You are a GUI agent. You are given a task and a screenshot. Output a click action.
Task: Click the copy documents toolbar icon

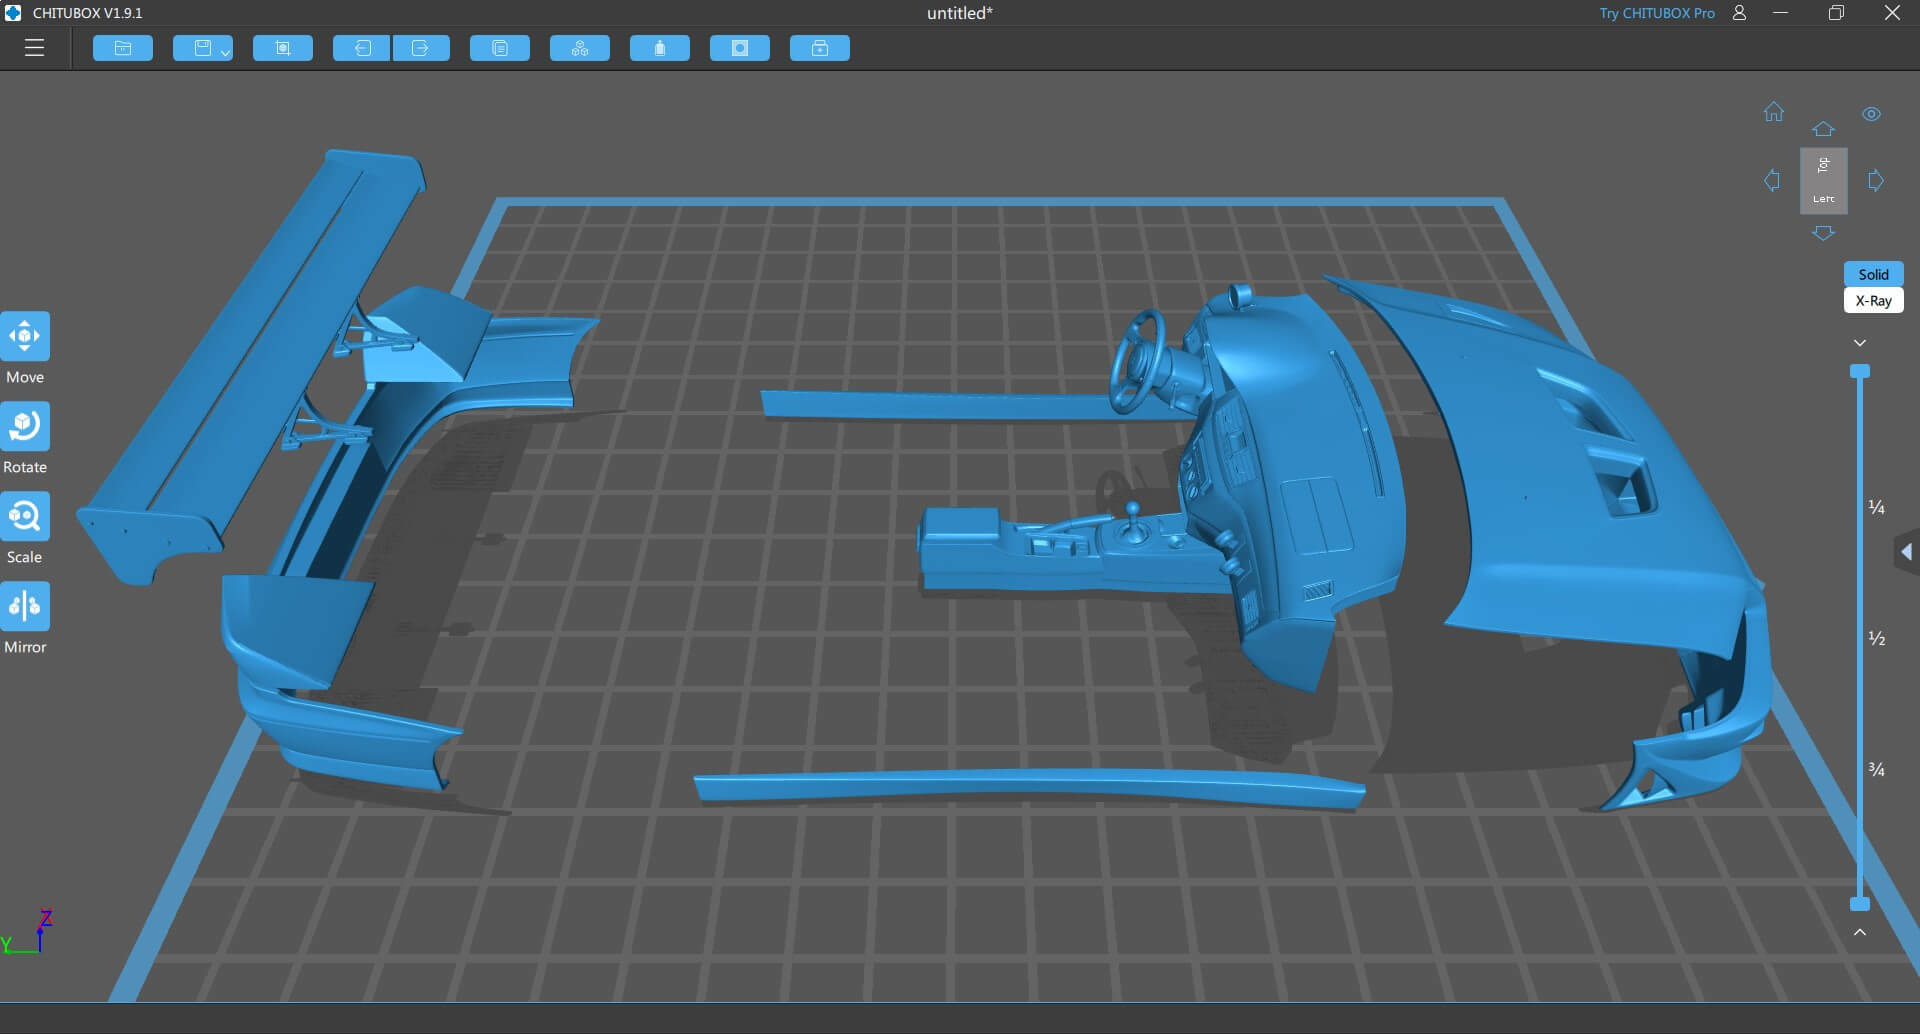pyautogui.click(x=500, y=48)
